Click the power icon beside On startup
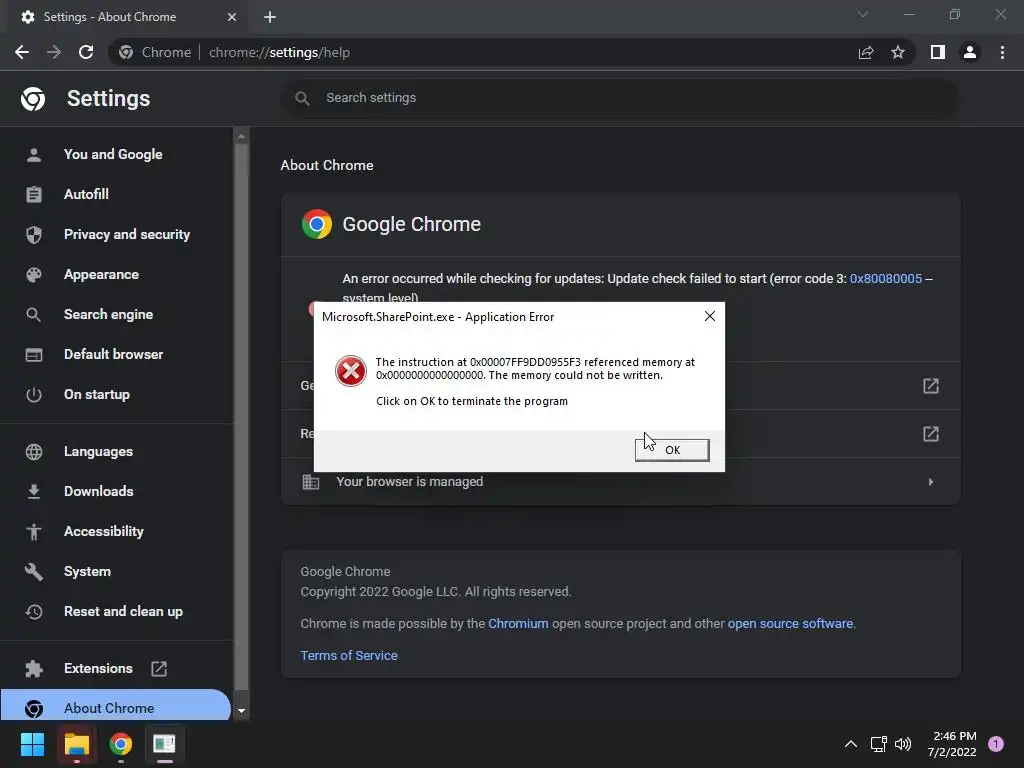 [34, 394]
